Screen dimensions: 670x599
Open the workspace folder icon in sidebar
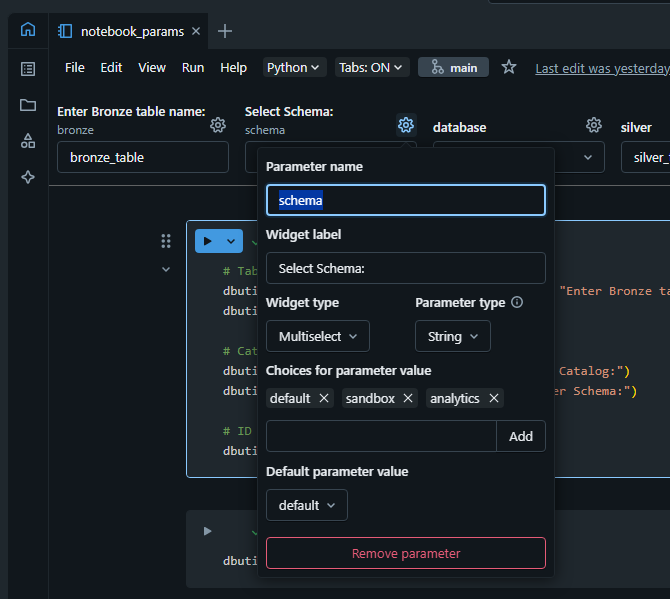(x=28, y=105)
